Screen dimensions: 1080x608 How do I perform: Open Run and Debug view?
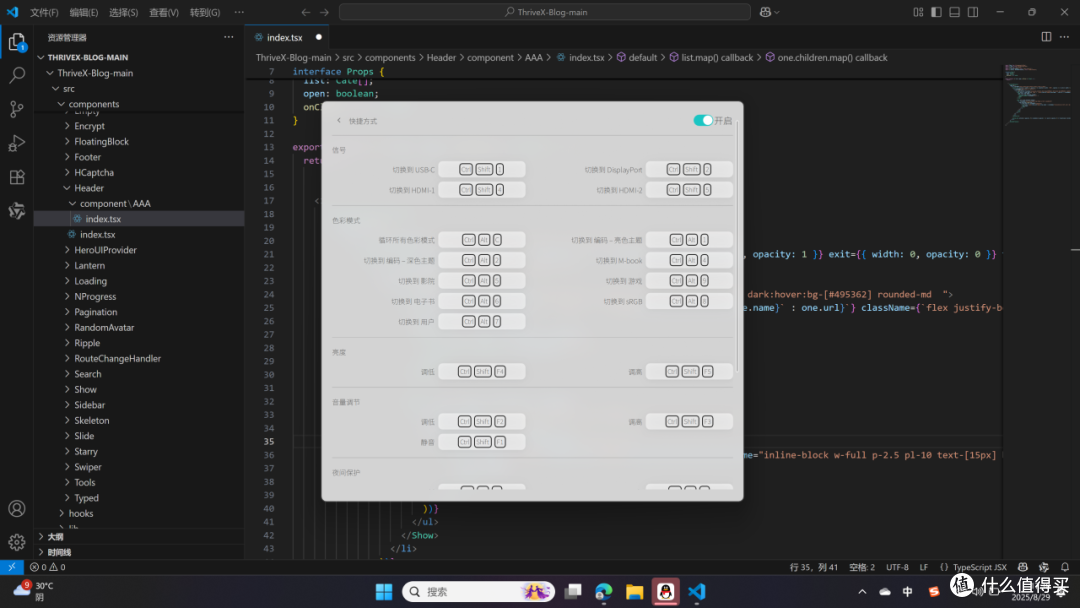(x=17, y=143)
